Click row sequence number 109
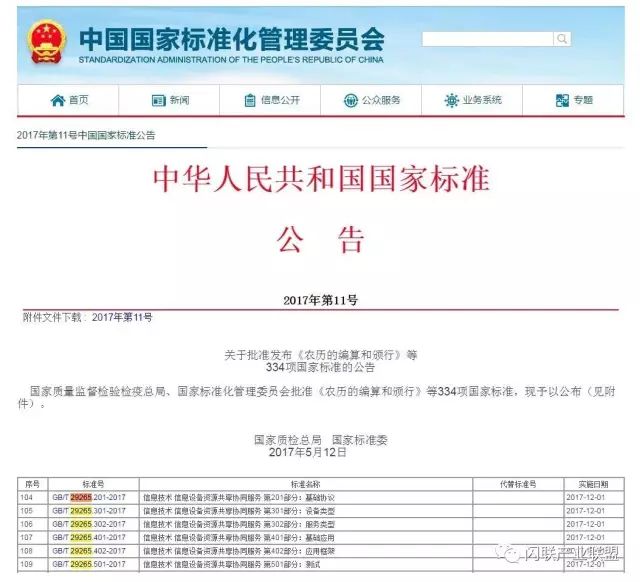640x582 pixels. pyautogui.click(x=26, y=564)
